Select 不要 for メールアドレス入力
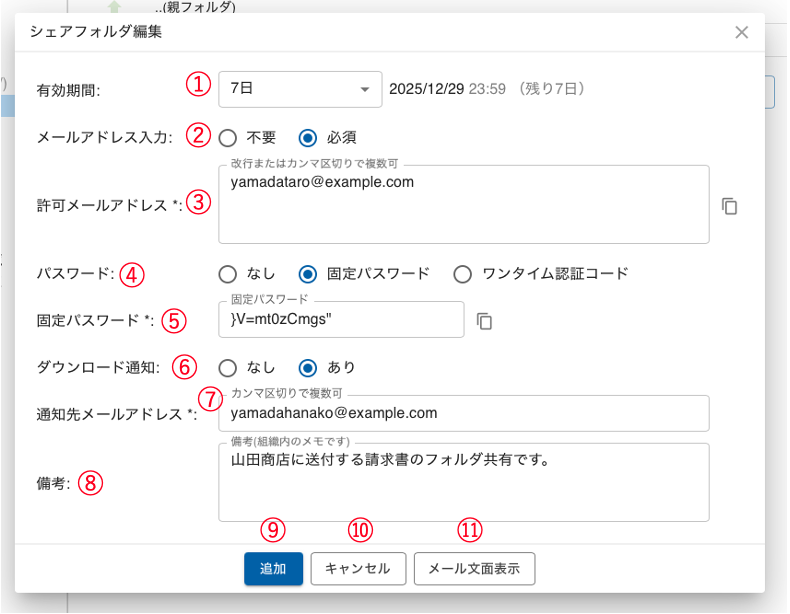This screenshot has width=790, height=614. pos(228,137)
